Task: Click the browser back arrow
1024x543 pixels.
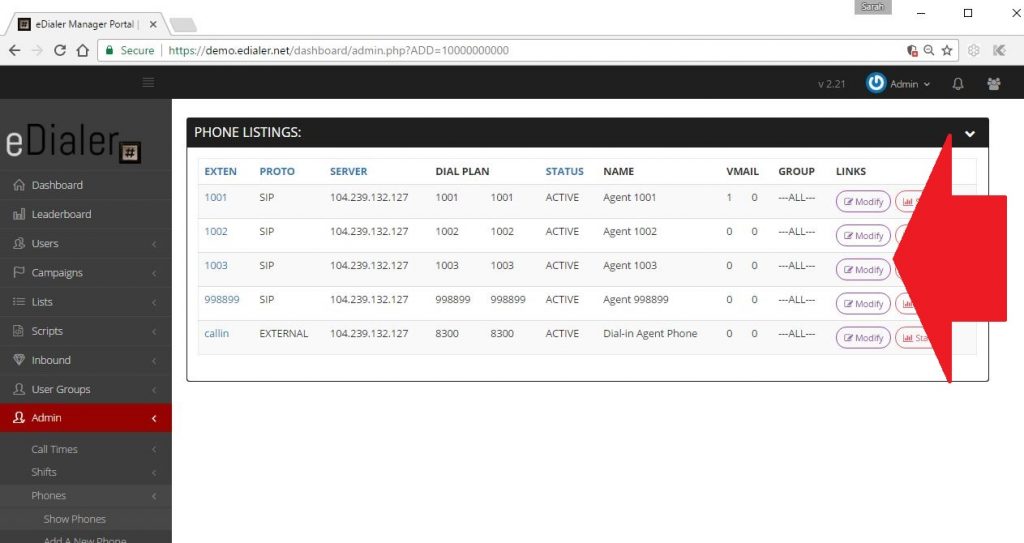Action: (14, 50)
